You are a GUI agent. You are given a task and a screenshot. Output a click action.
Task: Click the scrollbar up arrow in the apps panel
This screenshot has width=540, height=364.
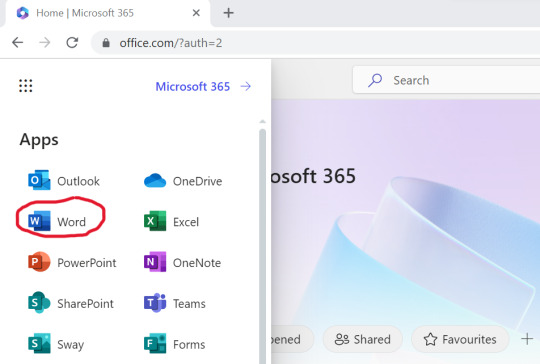pos(262,122)
